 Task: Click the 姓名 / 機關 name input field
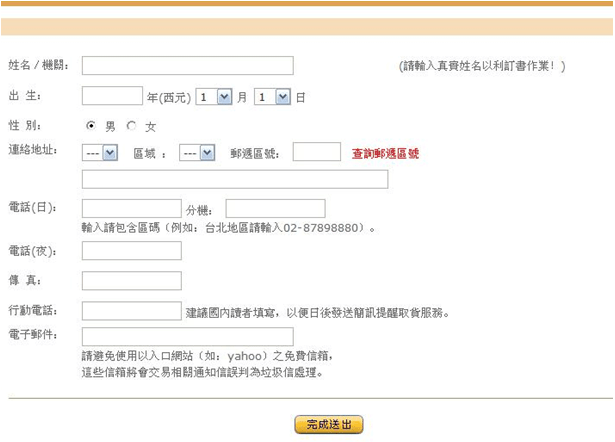(x=187, y=66)
